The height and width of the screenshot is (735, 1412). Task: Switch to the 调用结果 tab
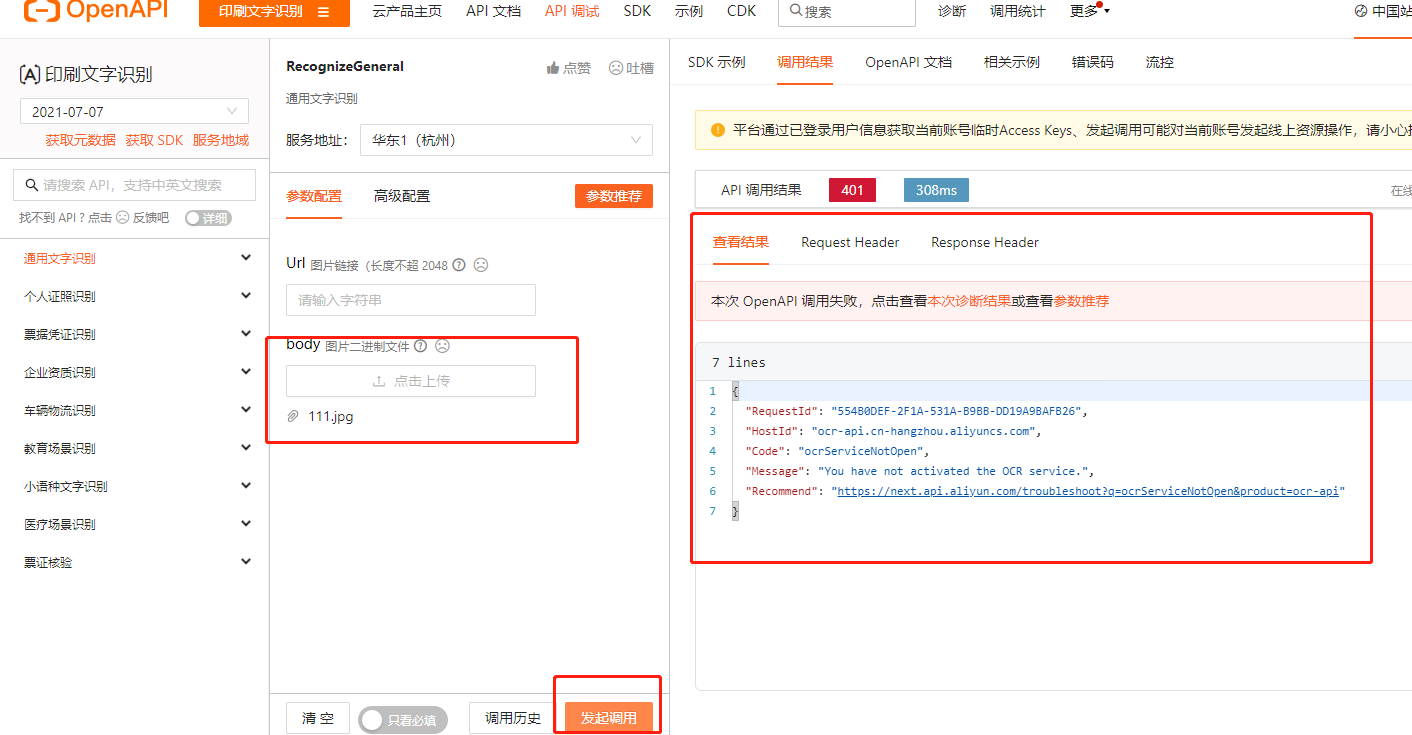tap(805, 62)
